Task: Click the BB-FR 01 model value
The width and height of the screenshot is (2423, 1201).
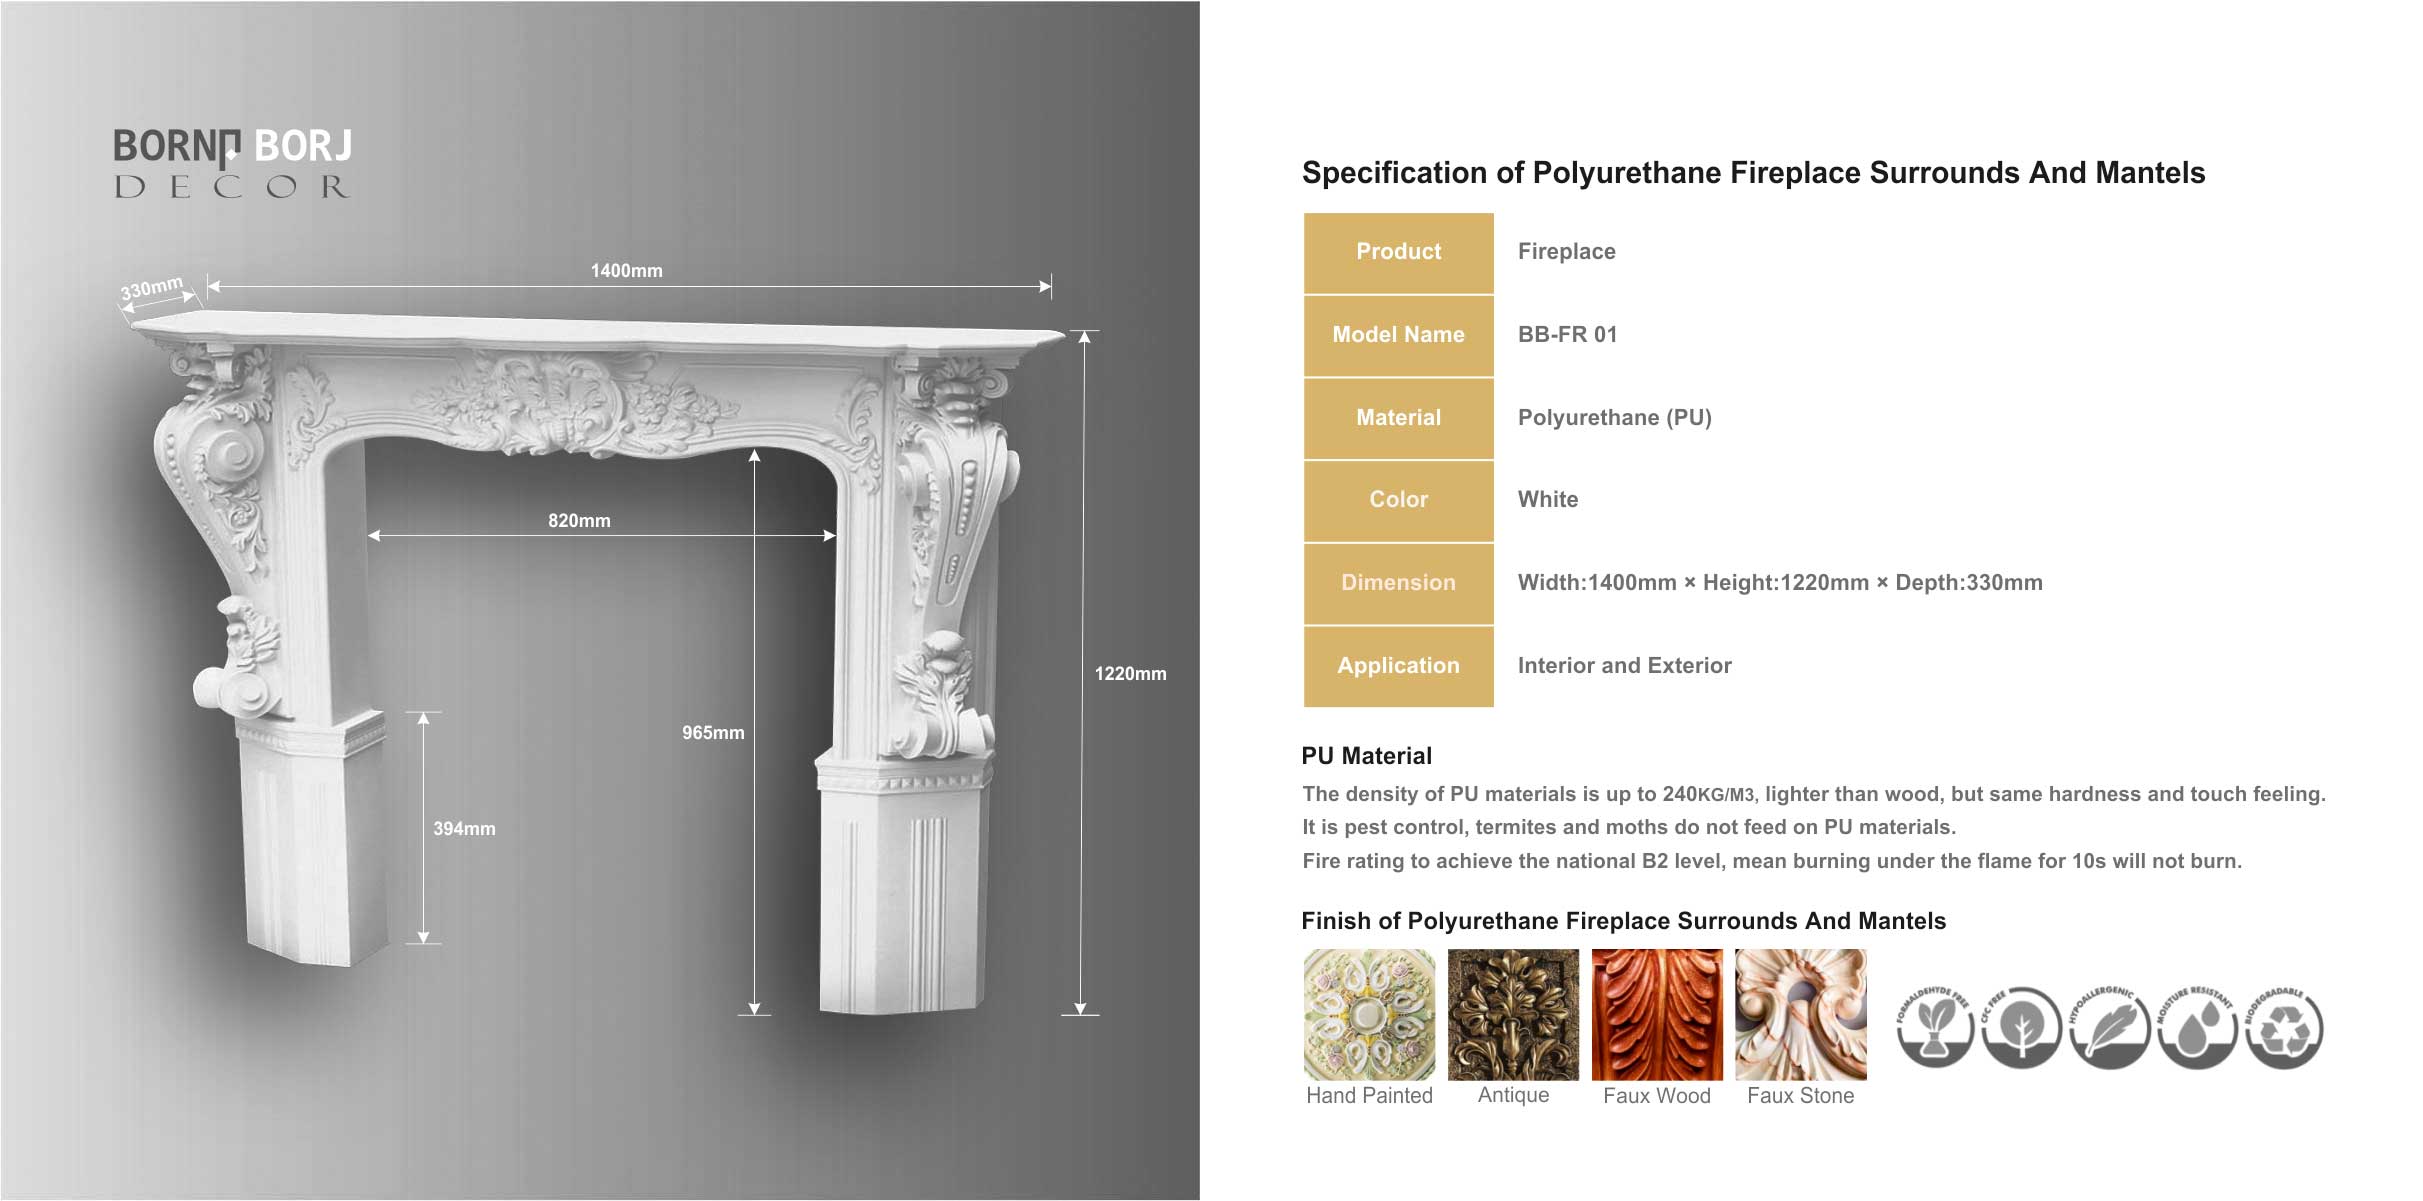Action: (x=1567, y=335)
